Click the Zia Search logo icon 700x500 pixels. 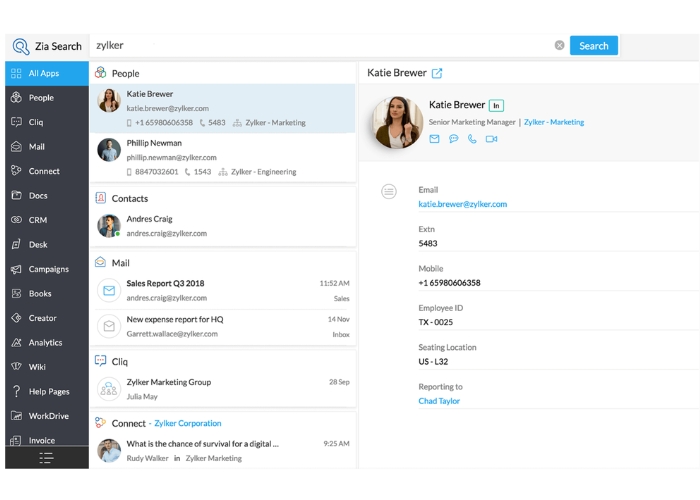pos(21,46)
